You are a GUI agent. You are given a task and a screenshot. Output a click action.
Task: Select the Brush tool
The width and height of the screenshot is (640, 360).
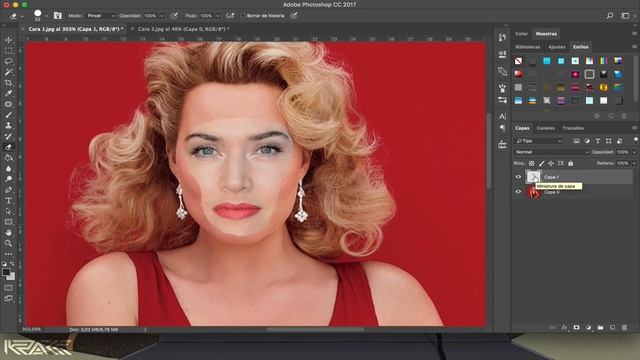click(x=8, y=115)
